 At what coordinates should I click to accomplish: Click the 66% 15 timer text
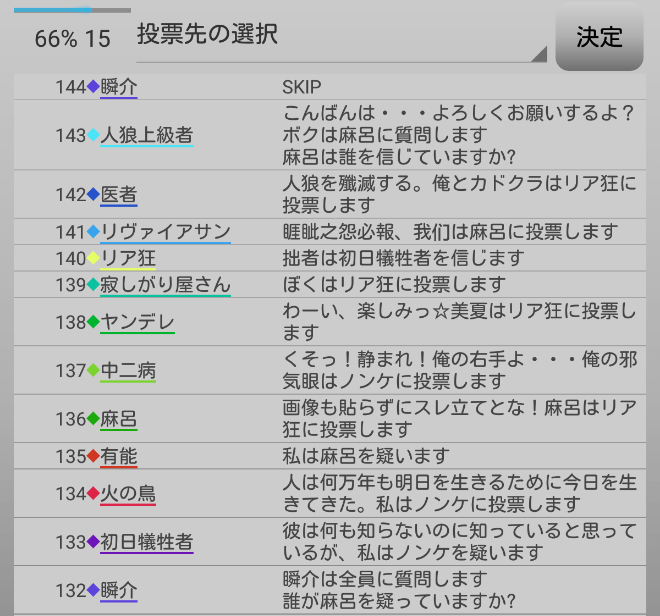pyautogui.click(x=72, y=39)
